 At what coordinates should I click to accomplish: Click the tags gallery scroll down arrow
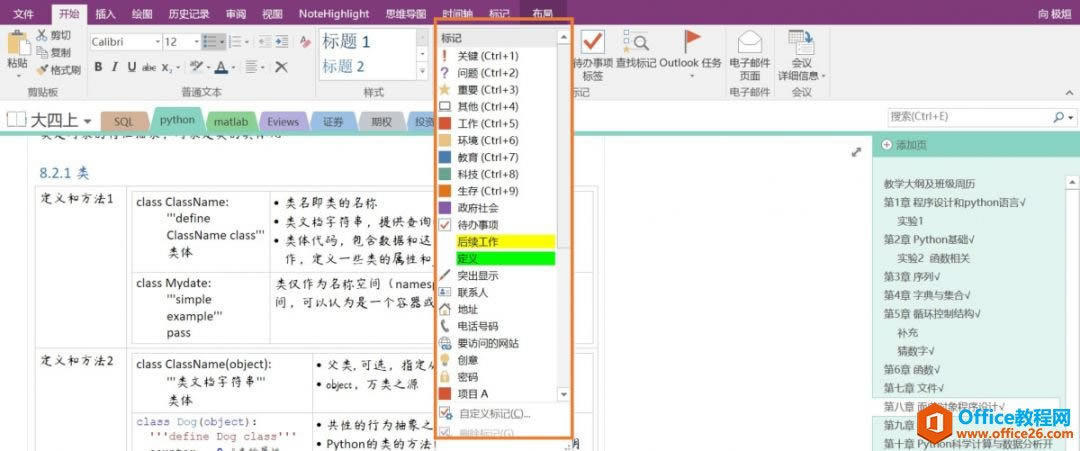563,395
